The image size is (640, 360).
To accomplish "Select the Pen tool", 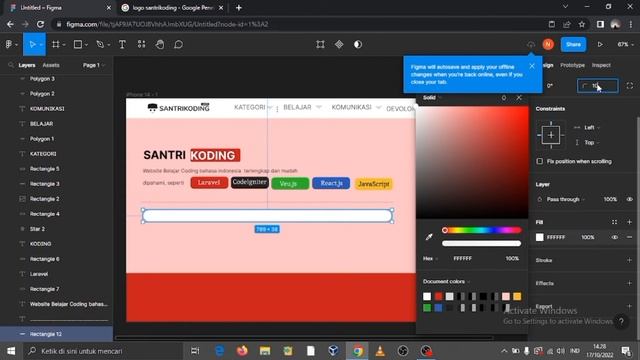I will [x=100, y=44].
